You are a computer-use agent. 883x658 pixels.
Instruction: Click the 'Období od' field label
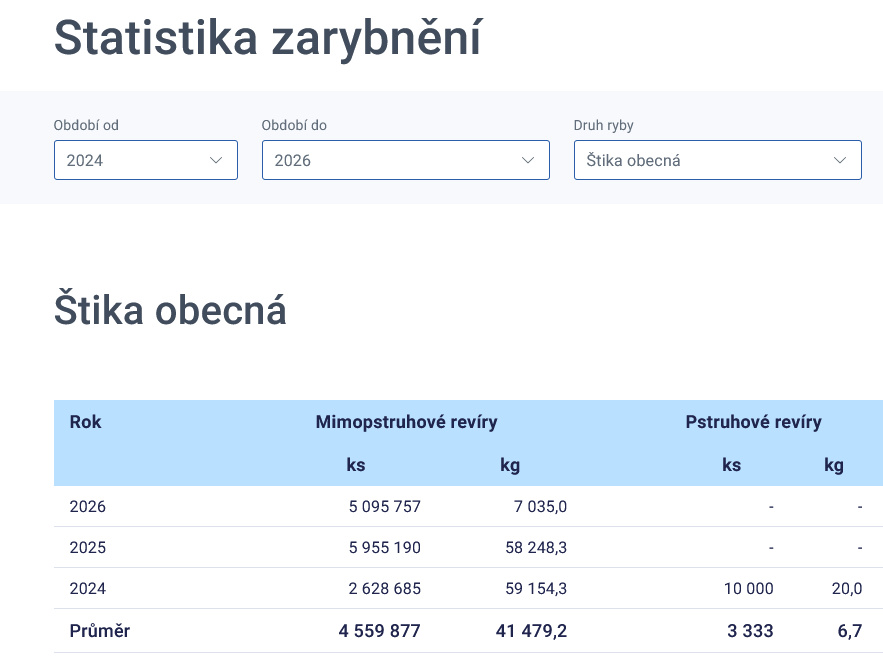[x=86, y=125]
